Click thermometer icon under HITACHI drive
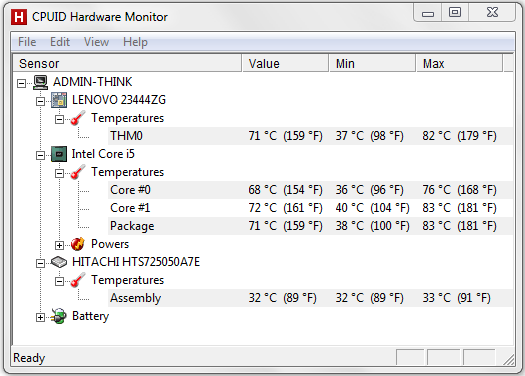Image resolution: width=525 pixels, height=376 pixels. [78, 280]
